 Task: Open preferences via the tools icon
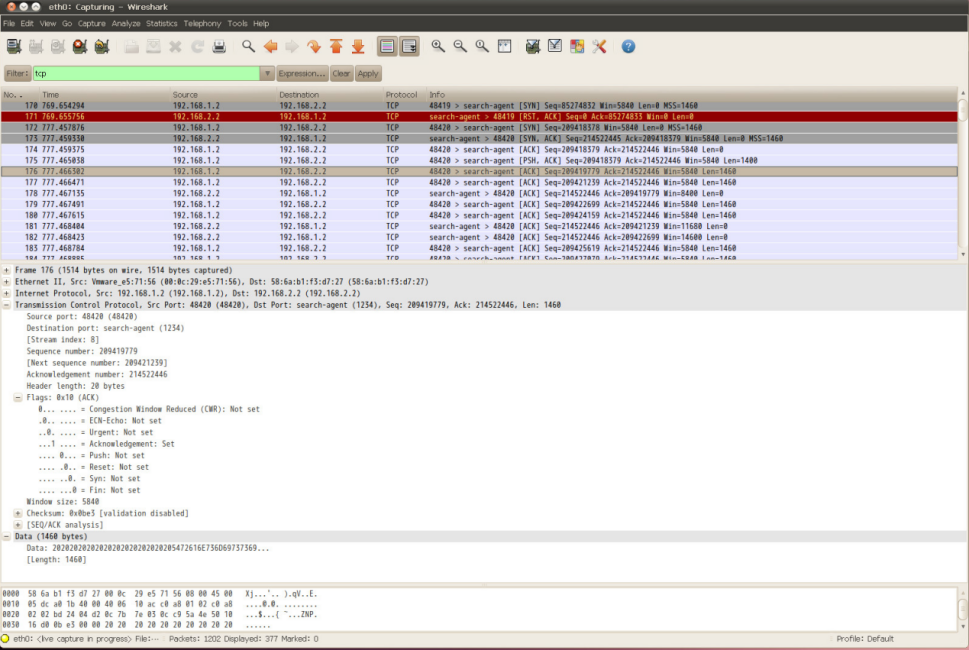point(600,46)
